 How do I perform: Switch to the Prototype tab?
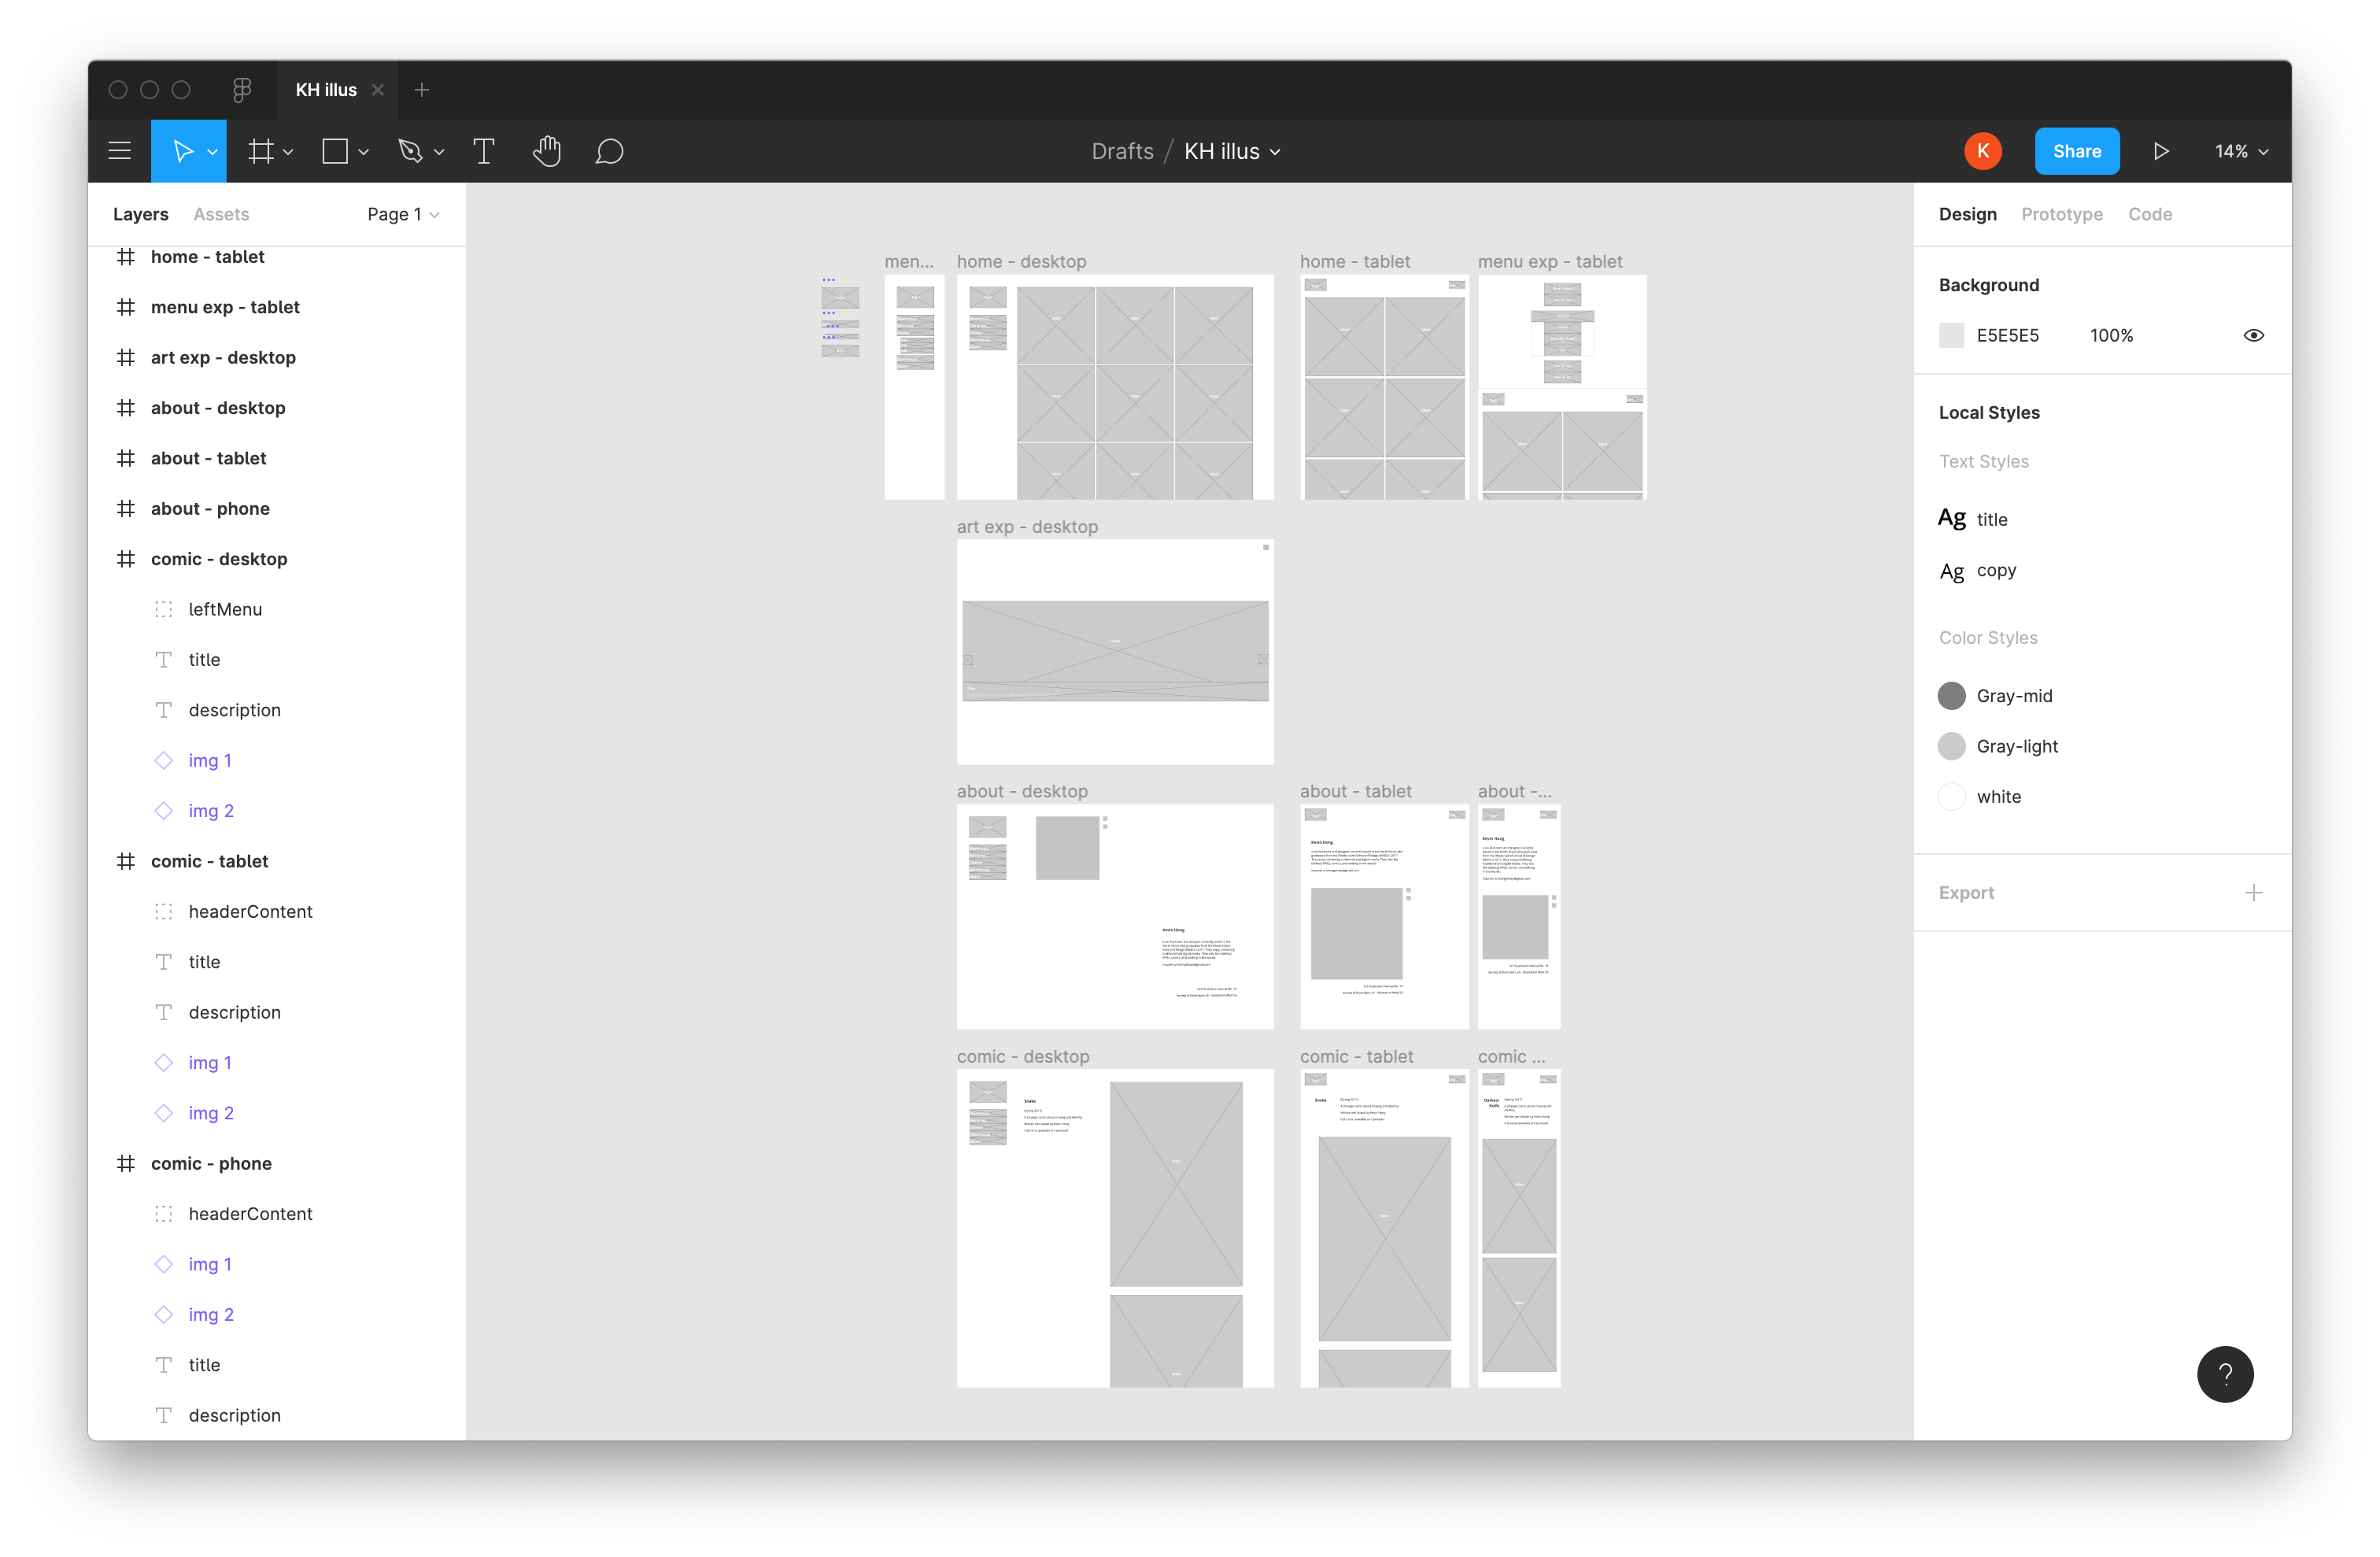click(2061, 214)
